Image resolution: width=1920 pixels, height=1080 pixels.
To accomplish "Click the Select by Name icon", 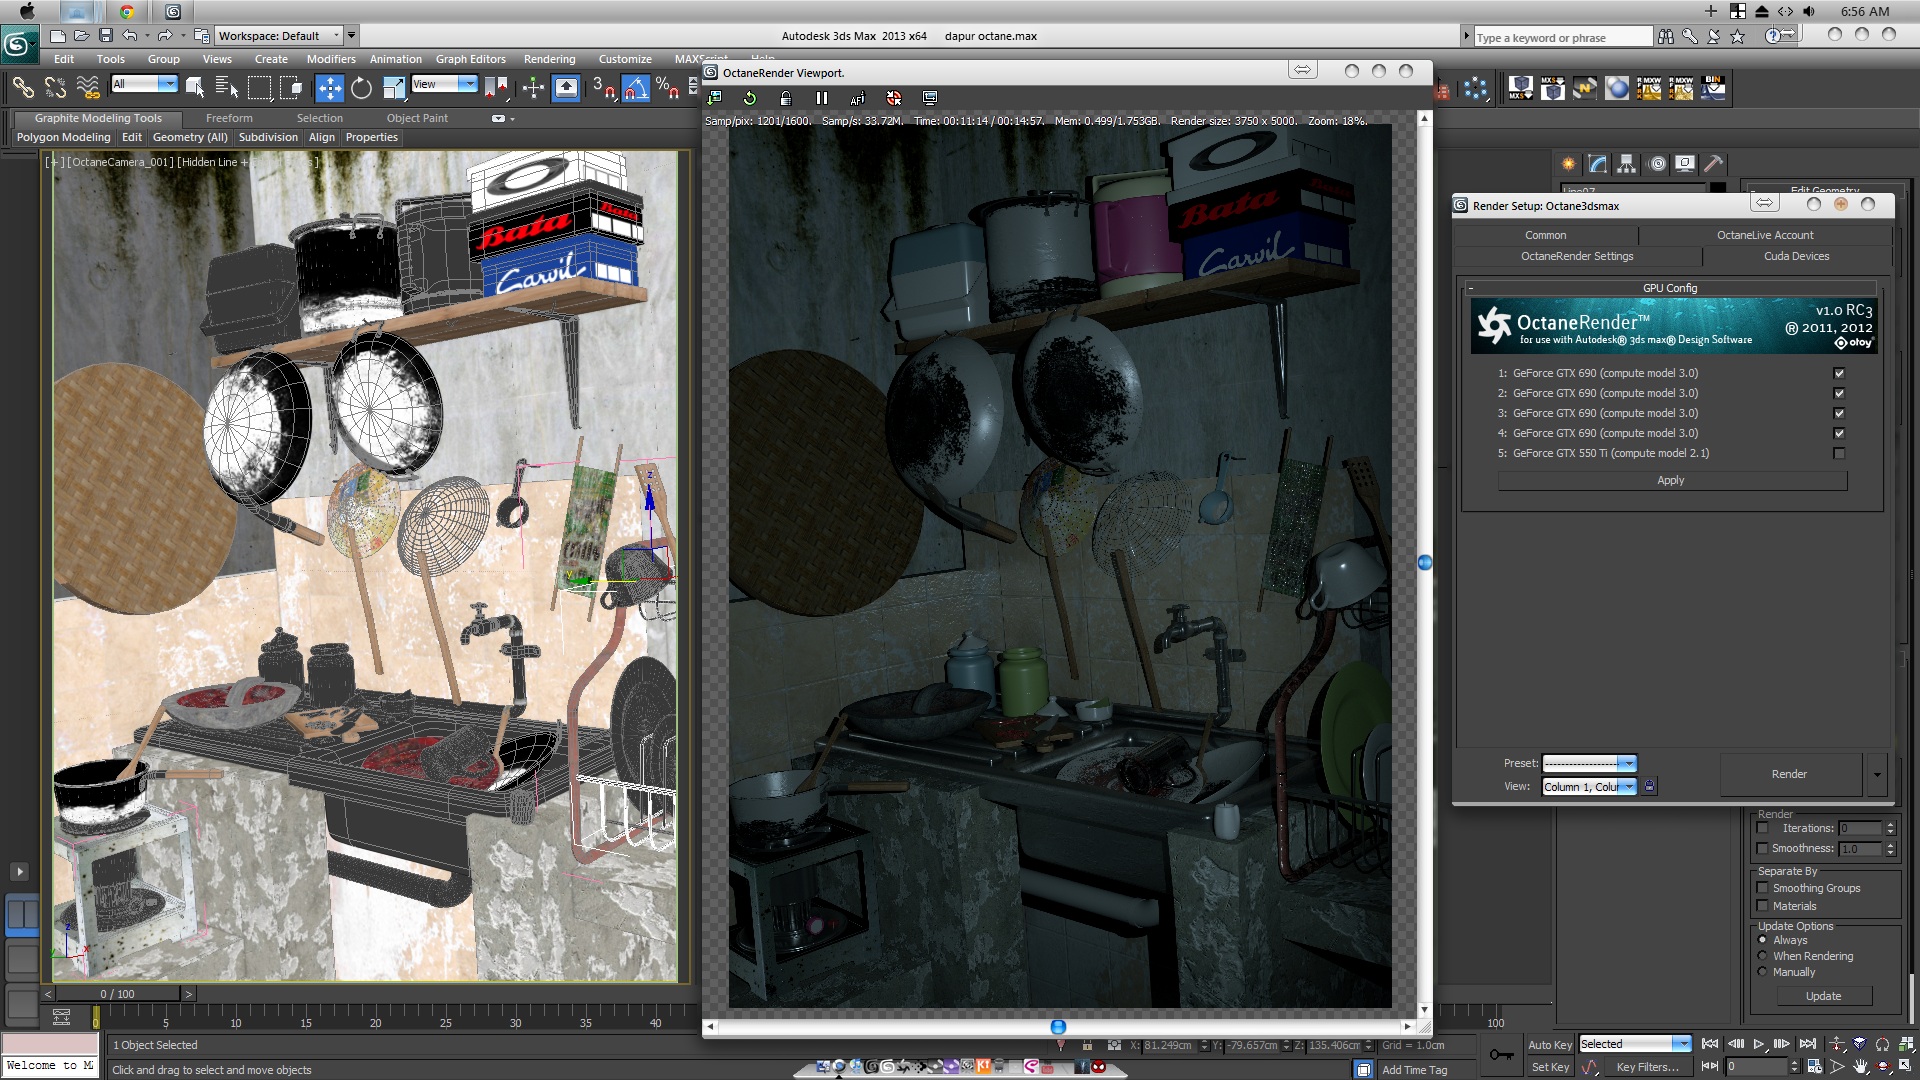I will (x=227, y=88).
